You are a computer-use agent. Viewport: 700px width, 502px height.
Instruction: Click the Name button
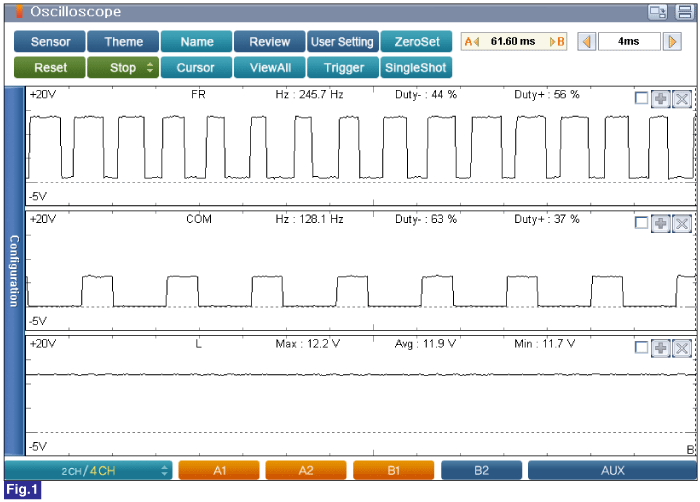[196, 42]
